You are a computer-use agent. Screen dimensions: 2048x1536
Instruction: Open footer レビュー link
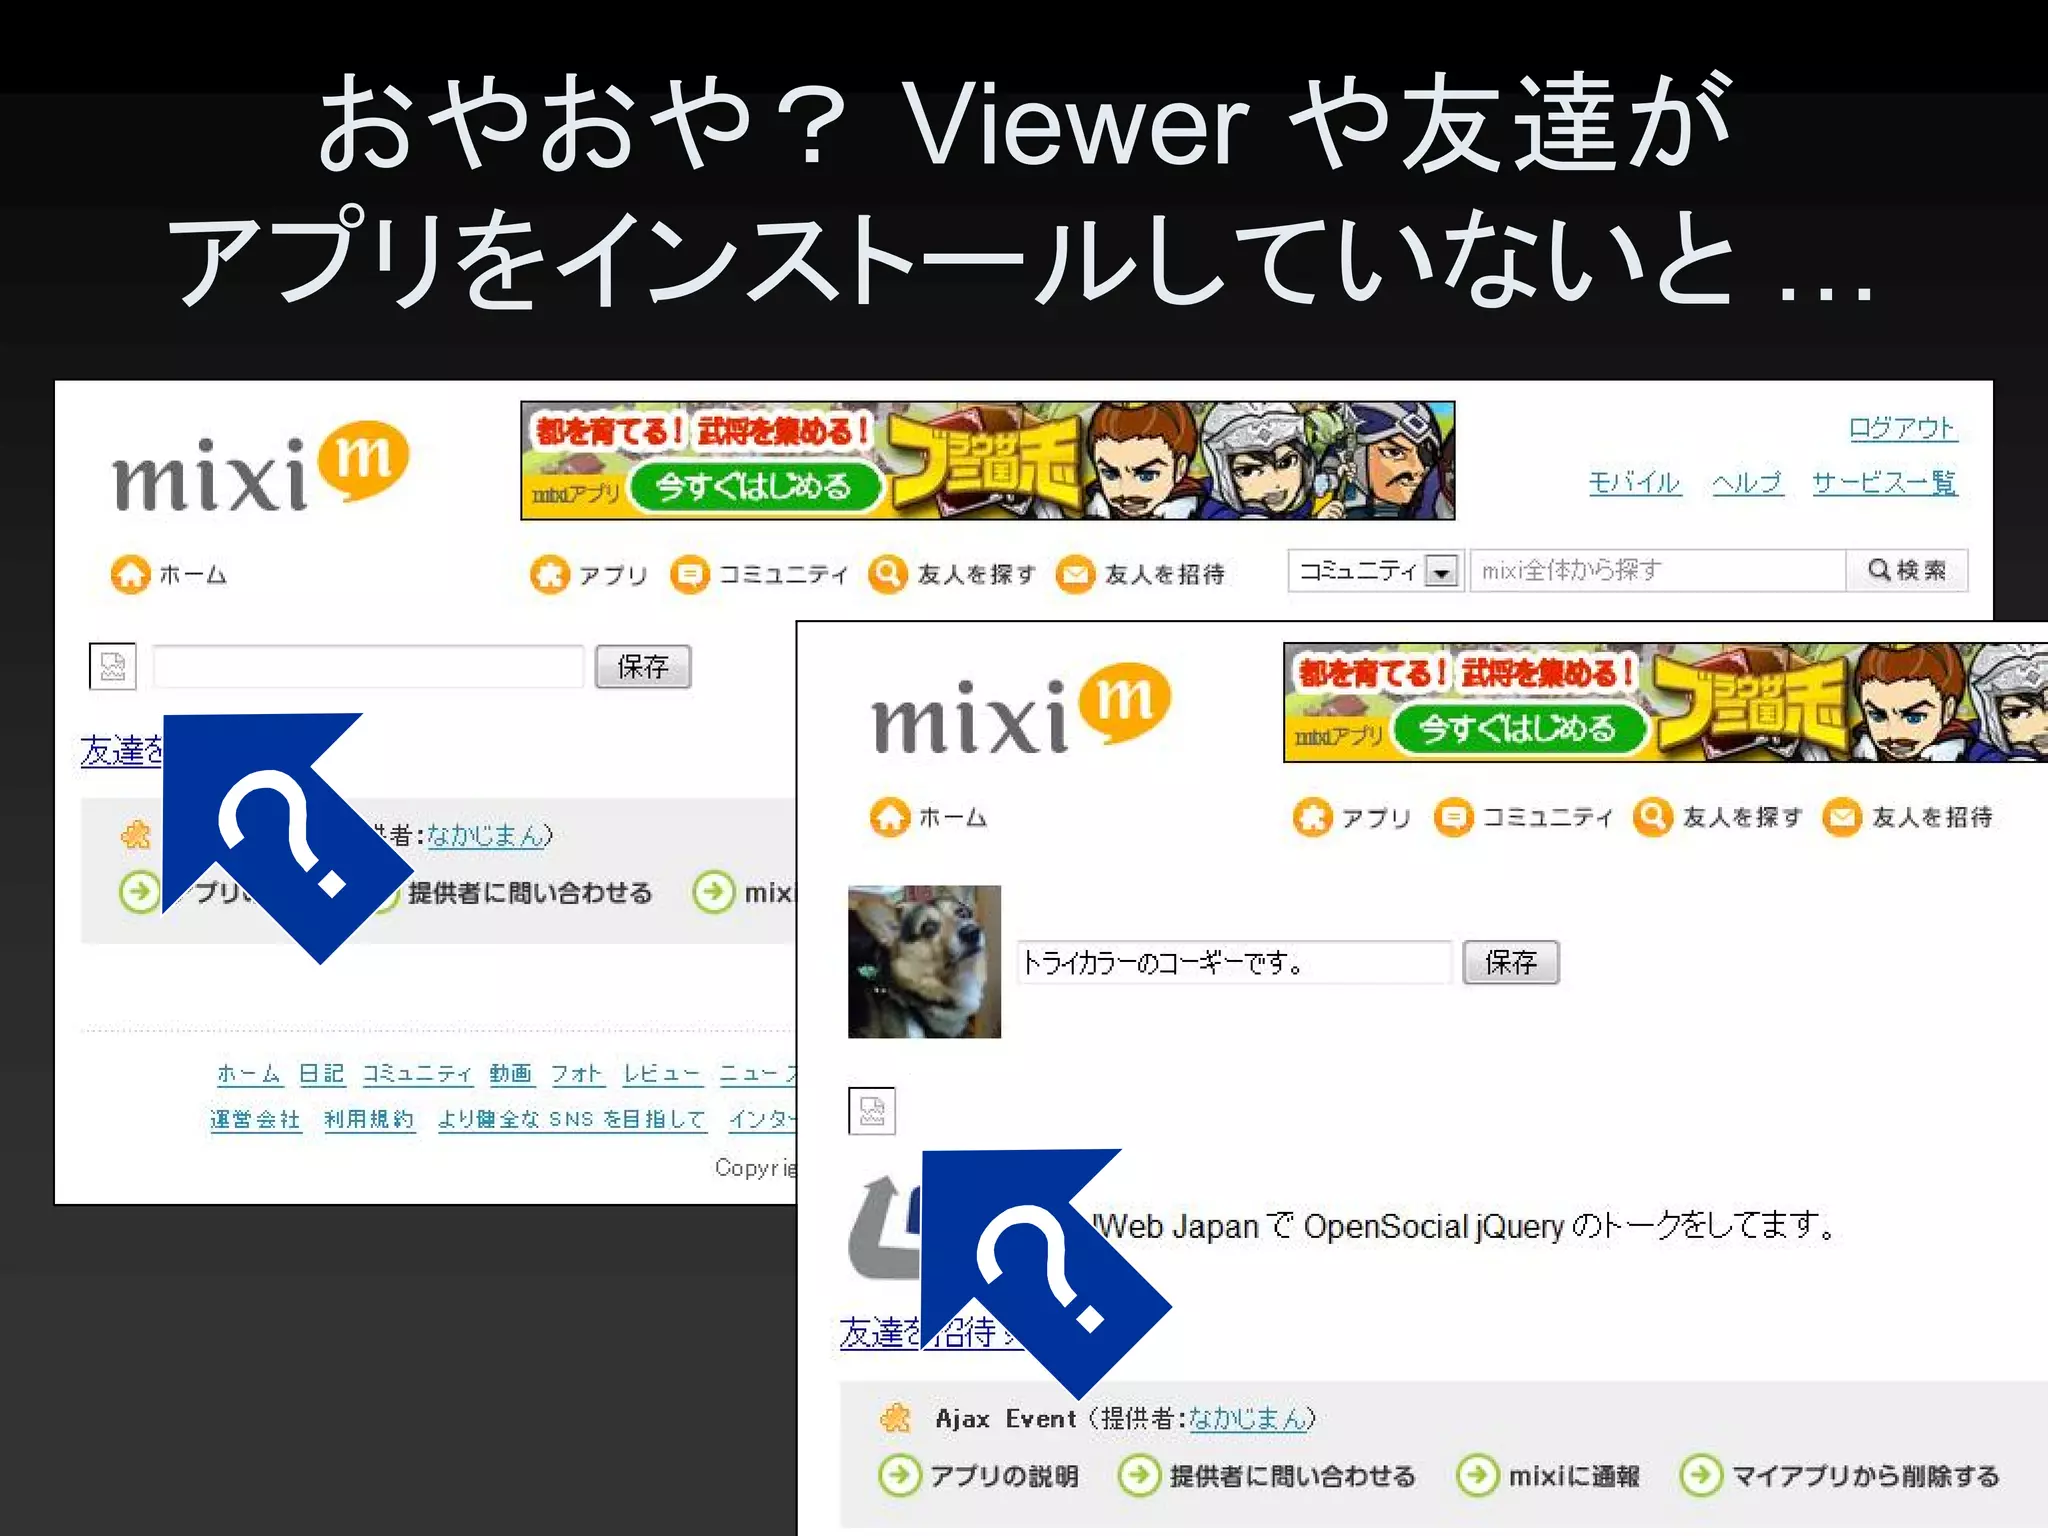(662, 1074)
